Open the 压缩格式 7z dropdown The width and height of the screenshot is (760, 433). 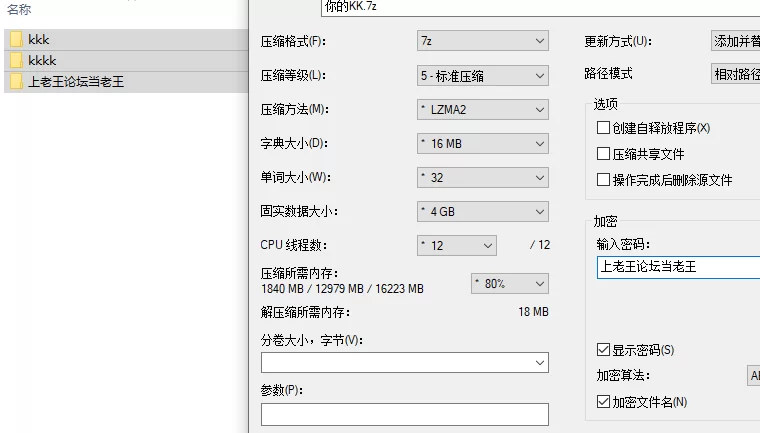tap(483, 41)
